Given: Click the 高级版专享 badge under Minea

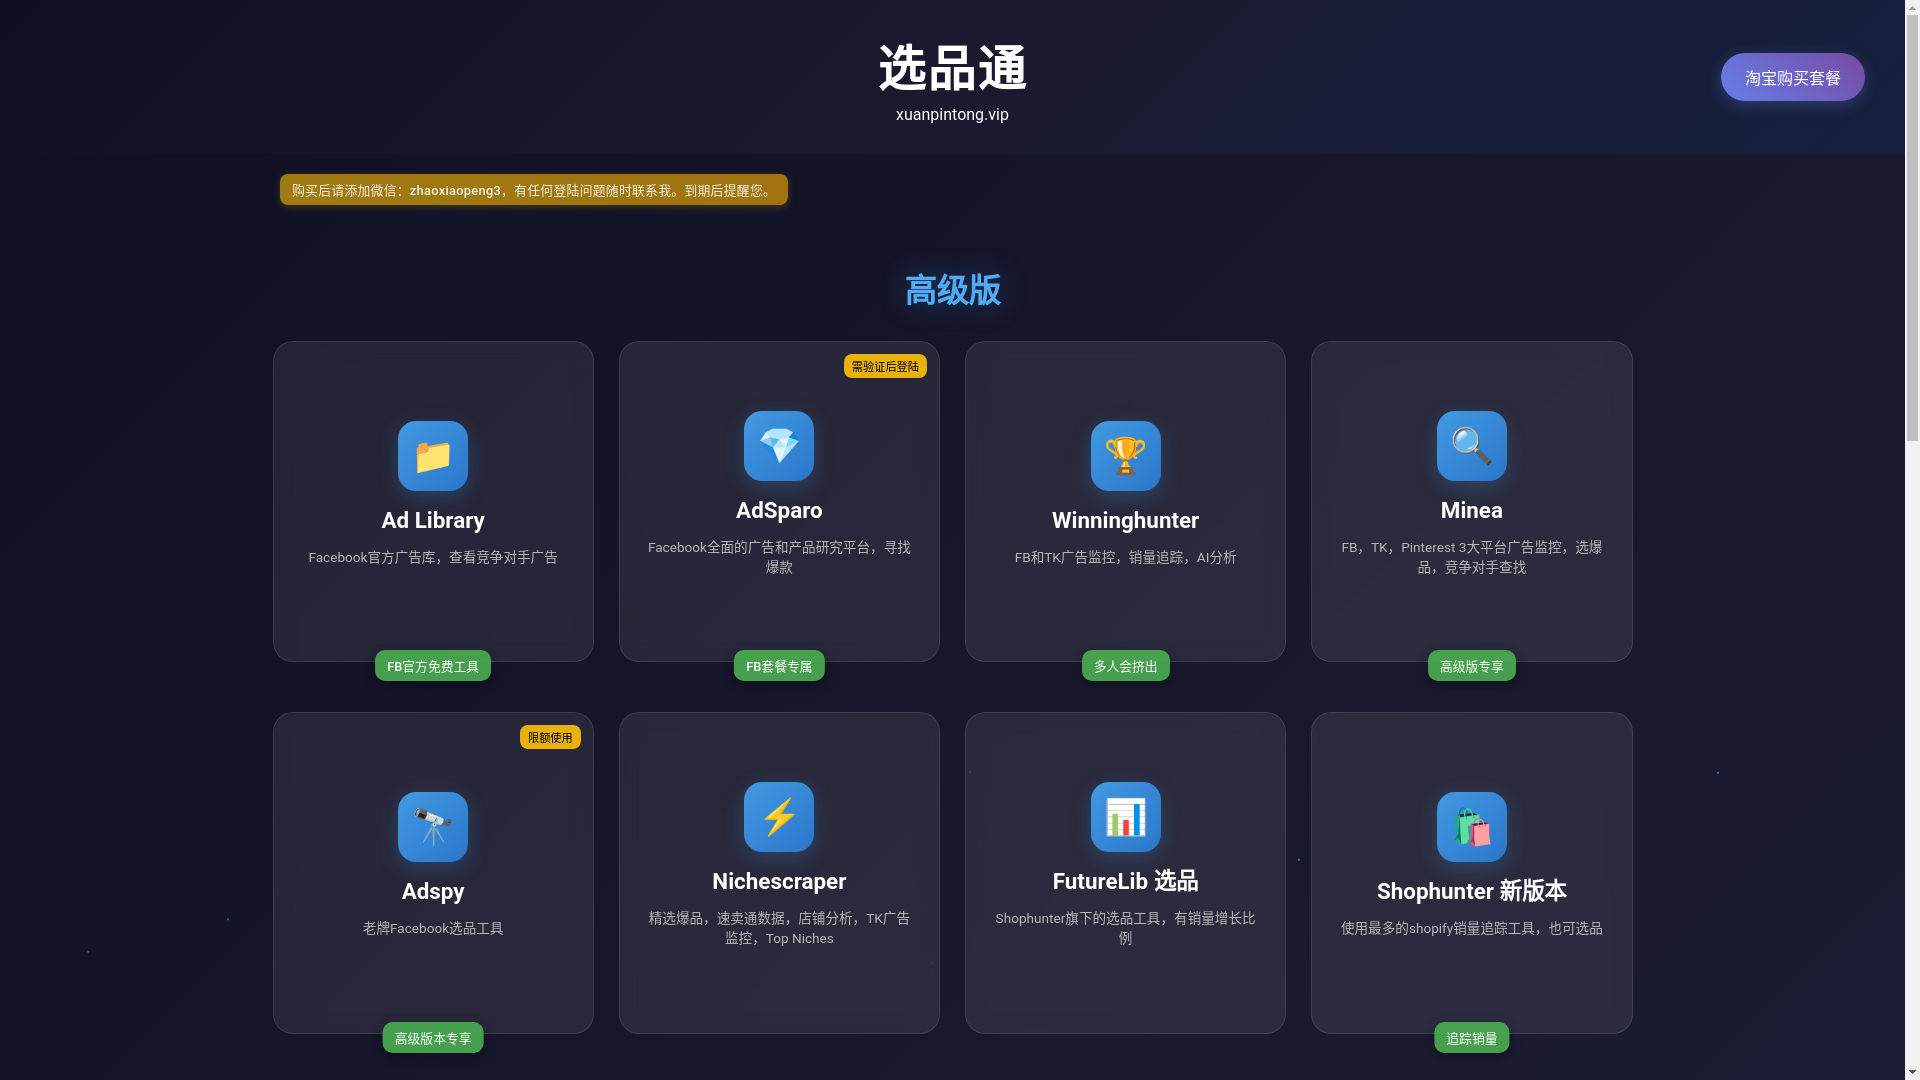Looking at the screenshot, I should click(x=1472, y=666).
